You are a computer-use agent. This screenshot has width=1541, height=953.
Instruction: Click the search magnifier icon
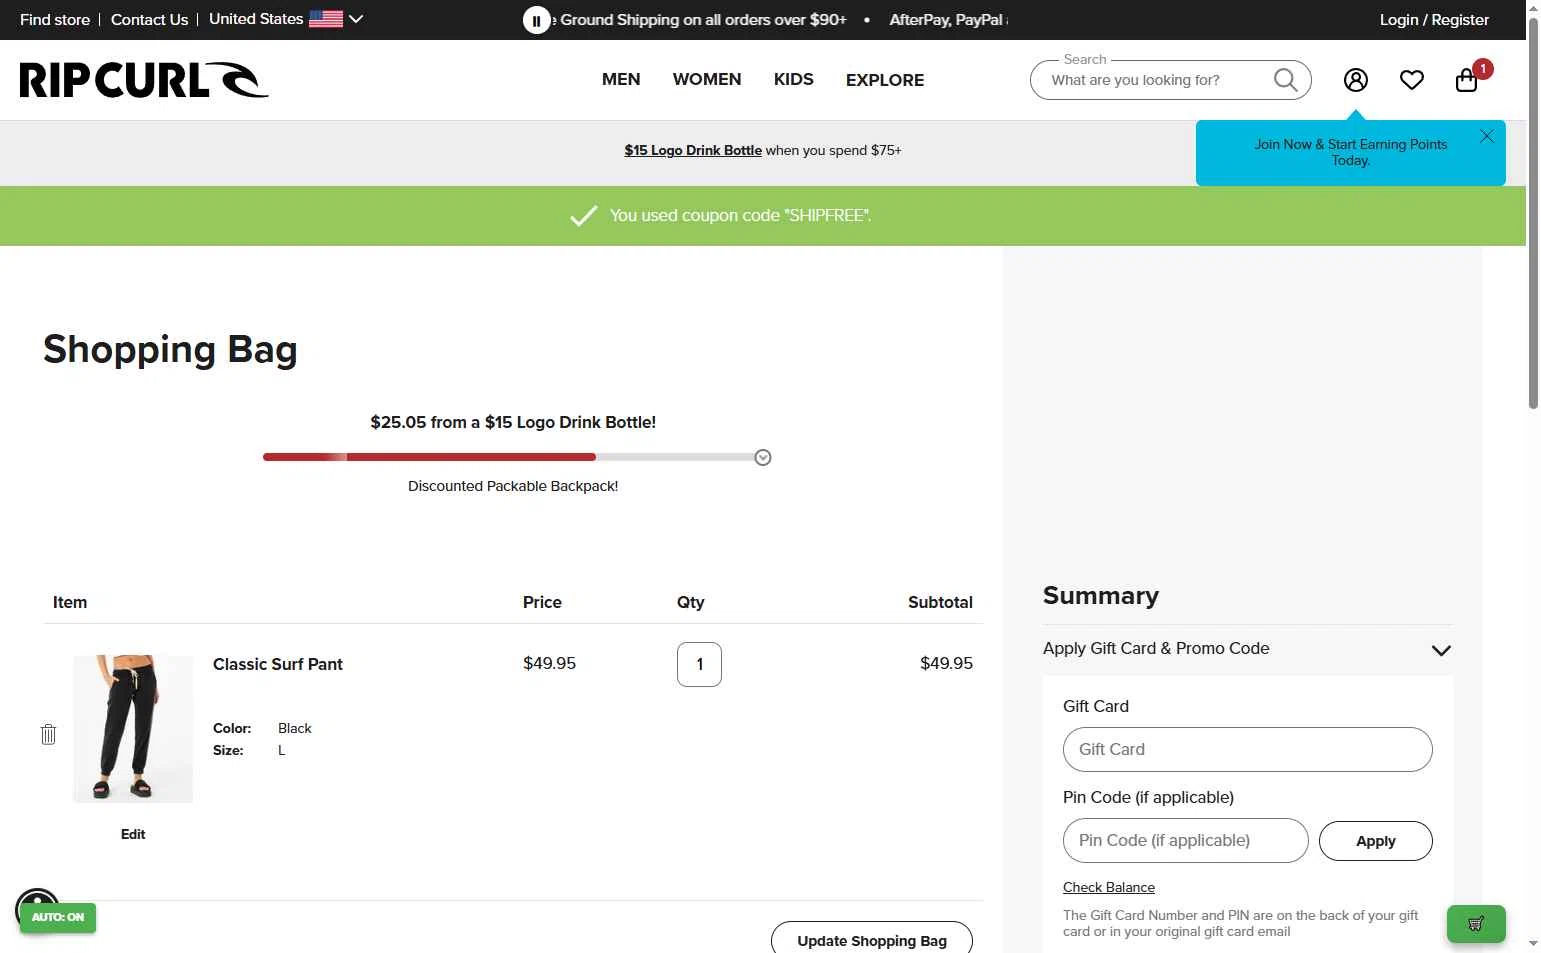1285,80
